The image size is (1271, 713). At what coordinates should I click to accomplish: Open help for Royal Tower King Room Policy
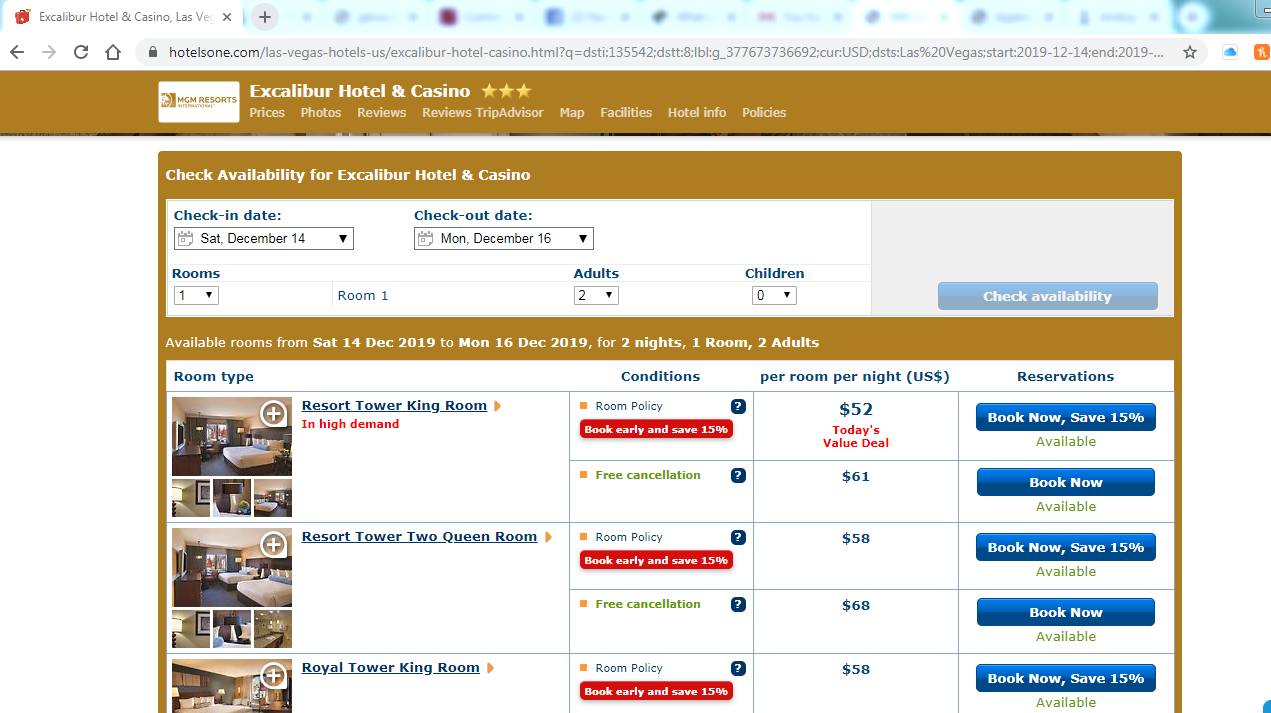point(738,668)
